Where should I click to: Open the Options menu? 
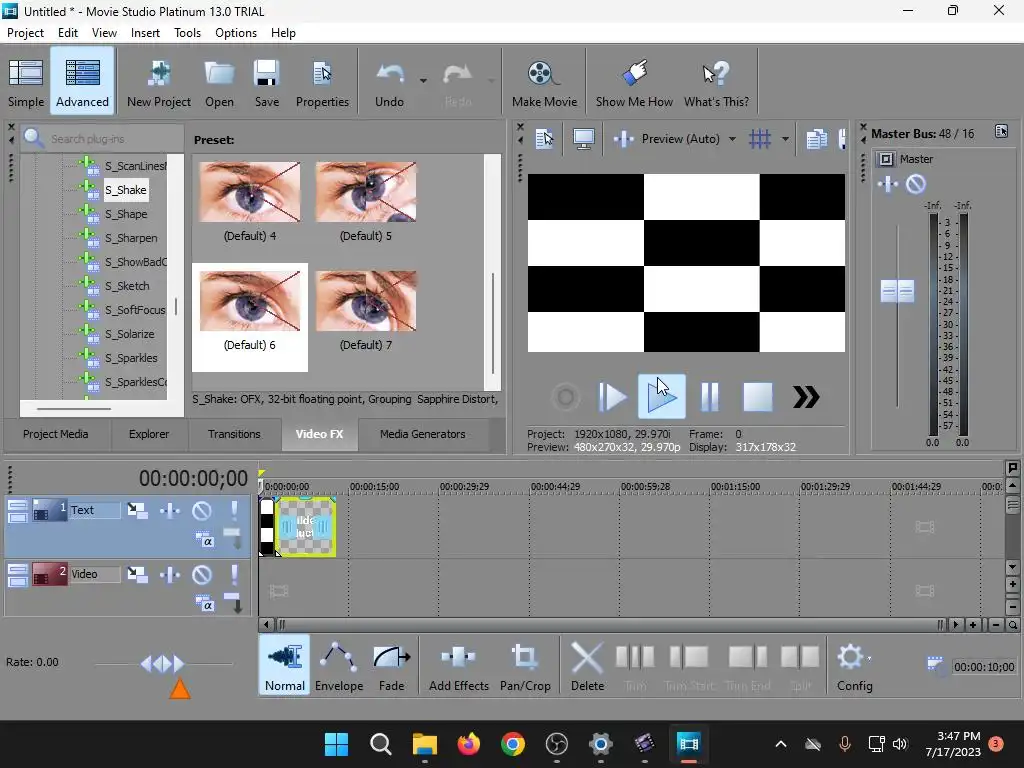click(236, 33)
